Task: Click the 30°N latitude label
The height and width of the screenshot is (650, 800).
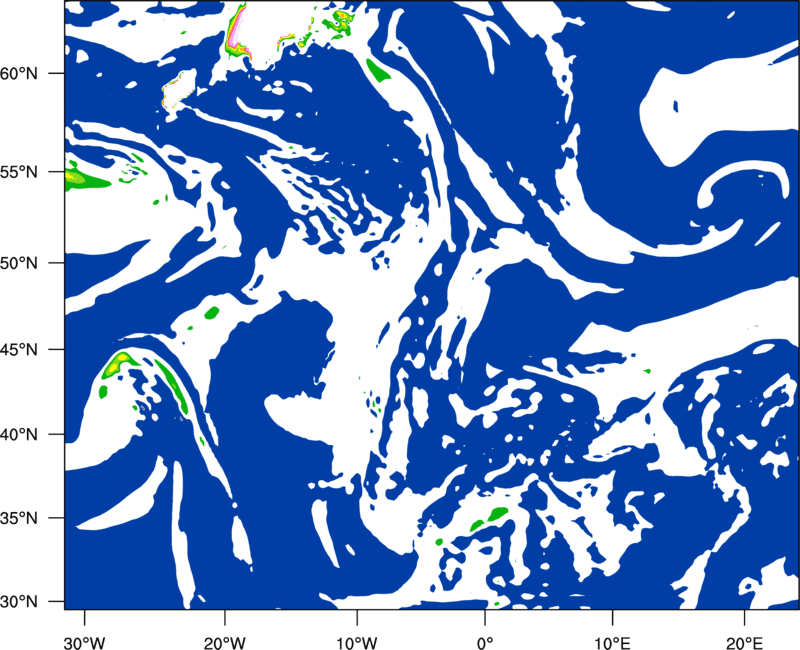Action: [19, 602]
